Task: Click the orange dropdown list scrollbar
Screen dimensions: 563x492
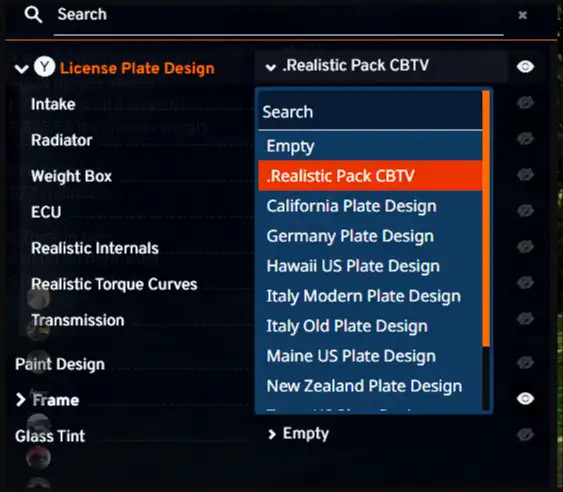Action: (x=486, y=219)
